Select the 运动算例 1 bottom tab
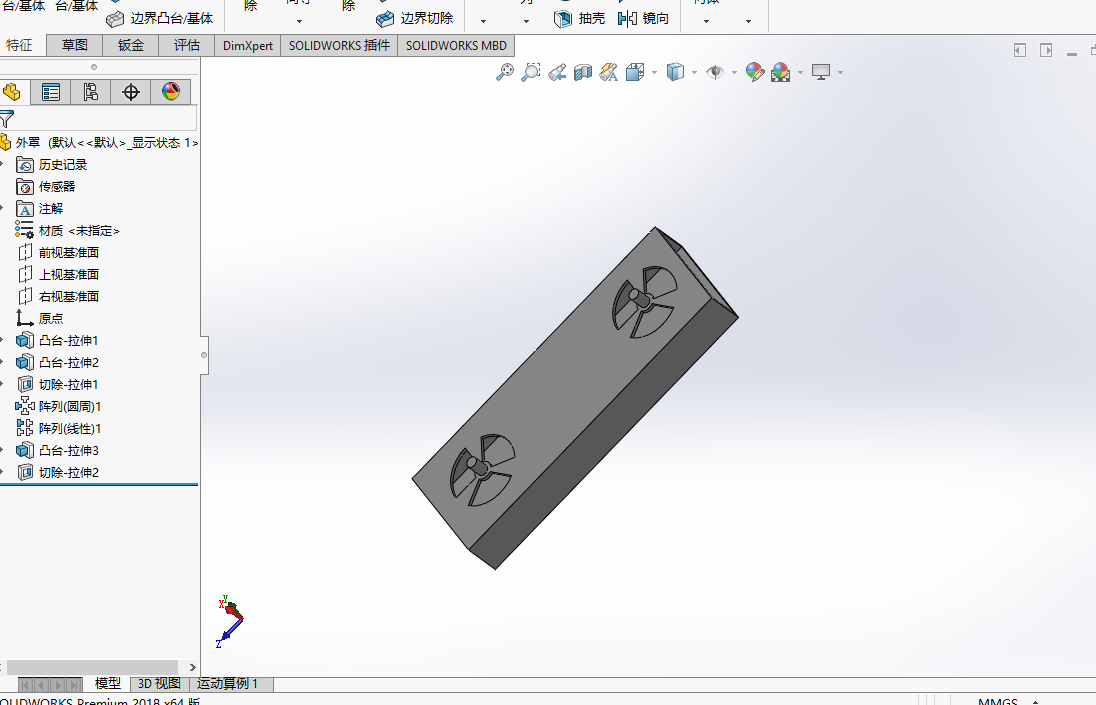This screenshot has height=705, width=1096. tap(228, 683)
